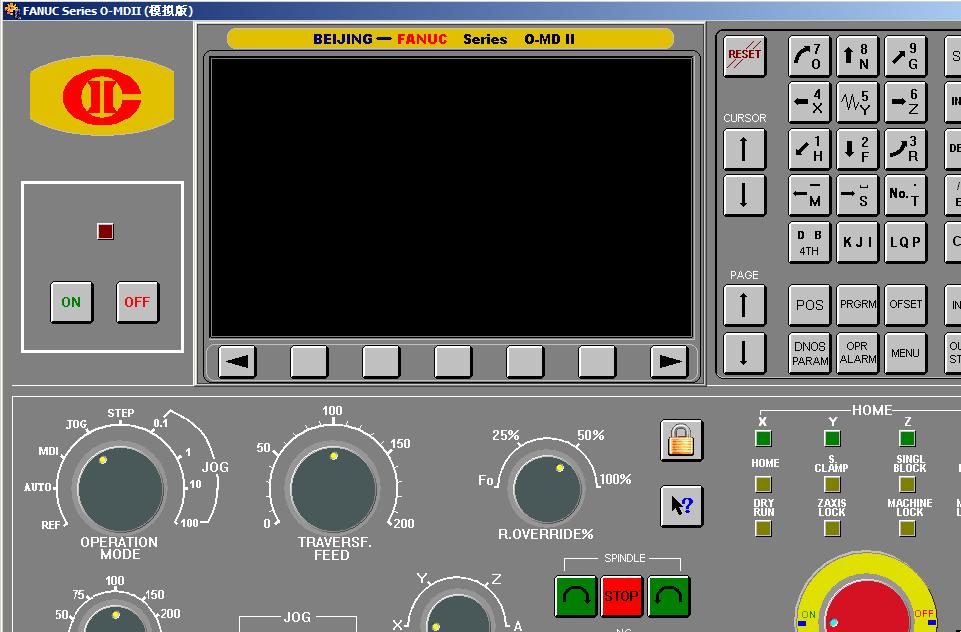The height and width of the screenshot is (632, 961).
Task: Click the 9 G keypad key
Action: 905,56
